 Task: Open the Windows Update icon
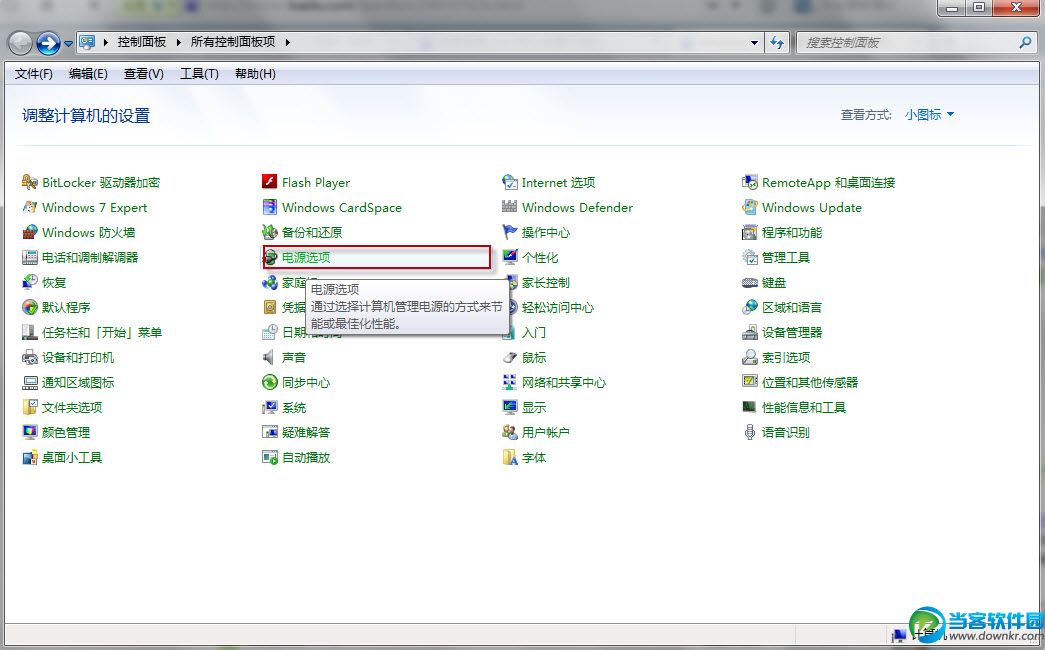coord(750,207)
